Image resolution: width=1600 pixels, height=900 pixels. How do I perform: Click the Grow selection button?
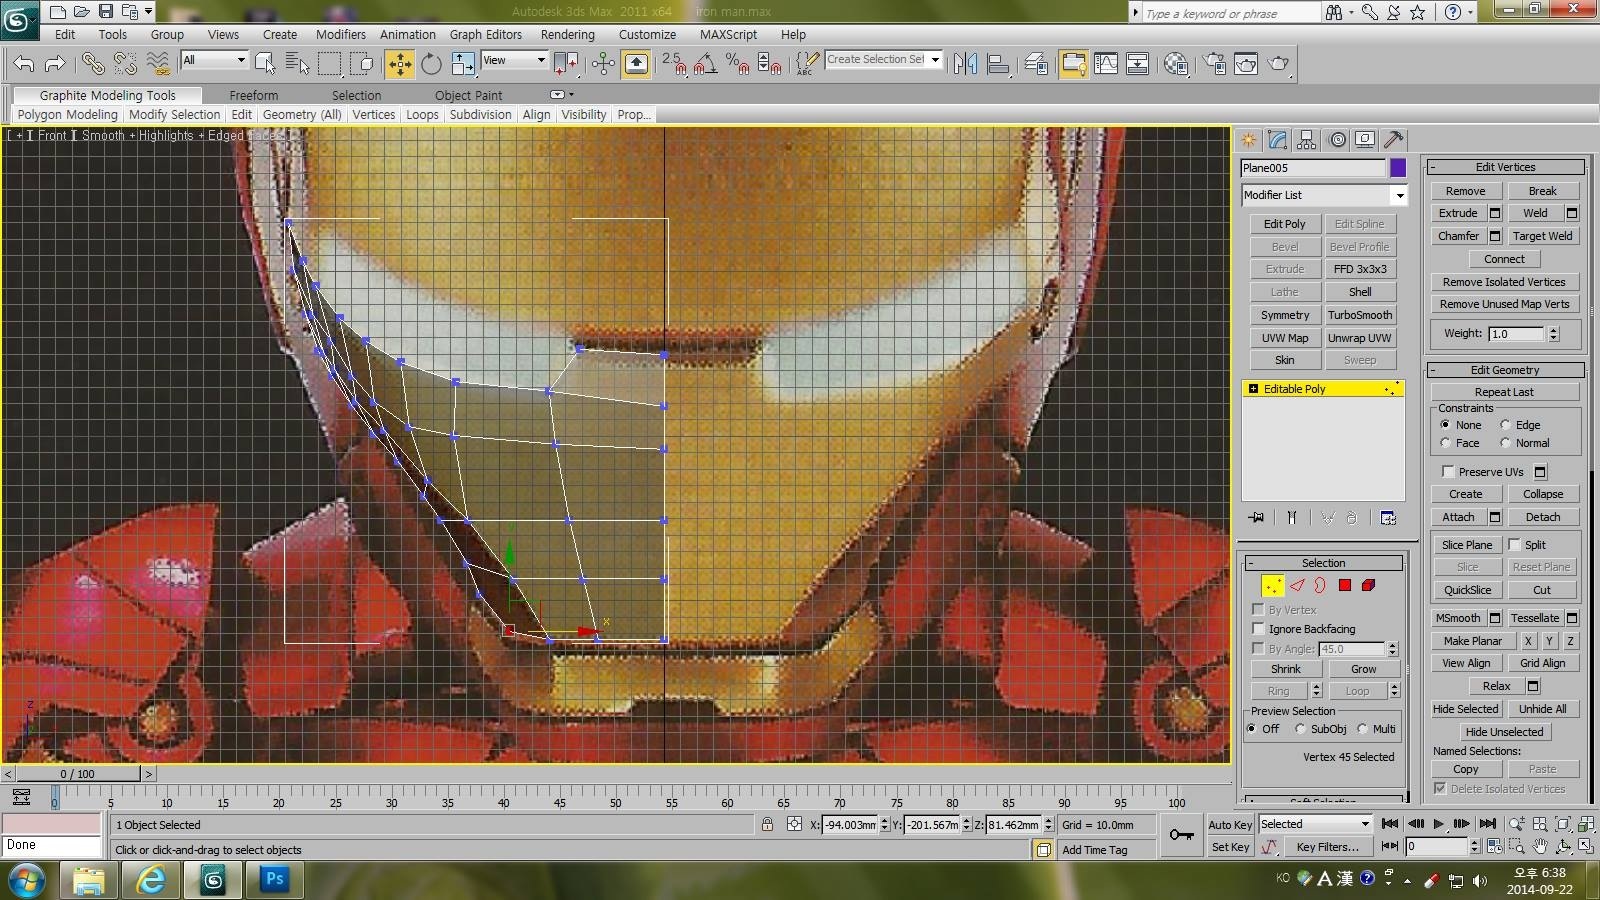pos(1364,669)
